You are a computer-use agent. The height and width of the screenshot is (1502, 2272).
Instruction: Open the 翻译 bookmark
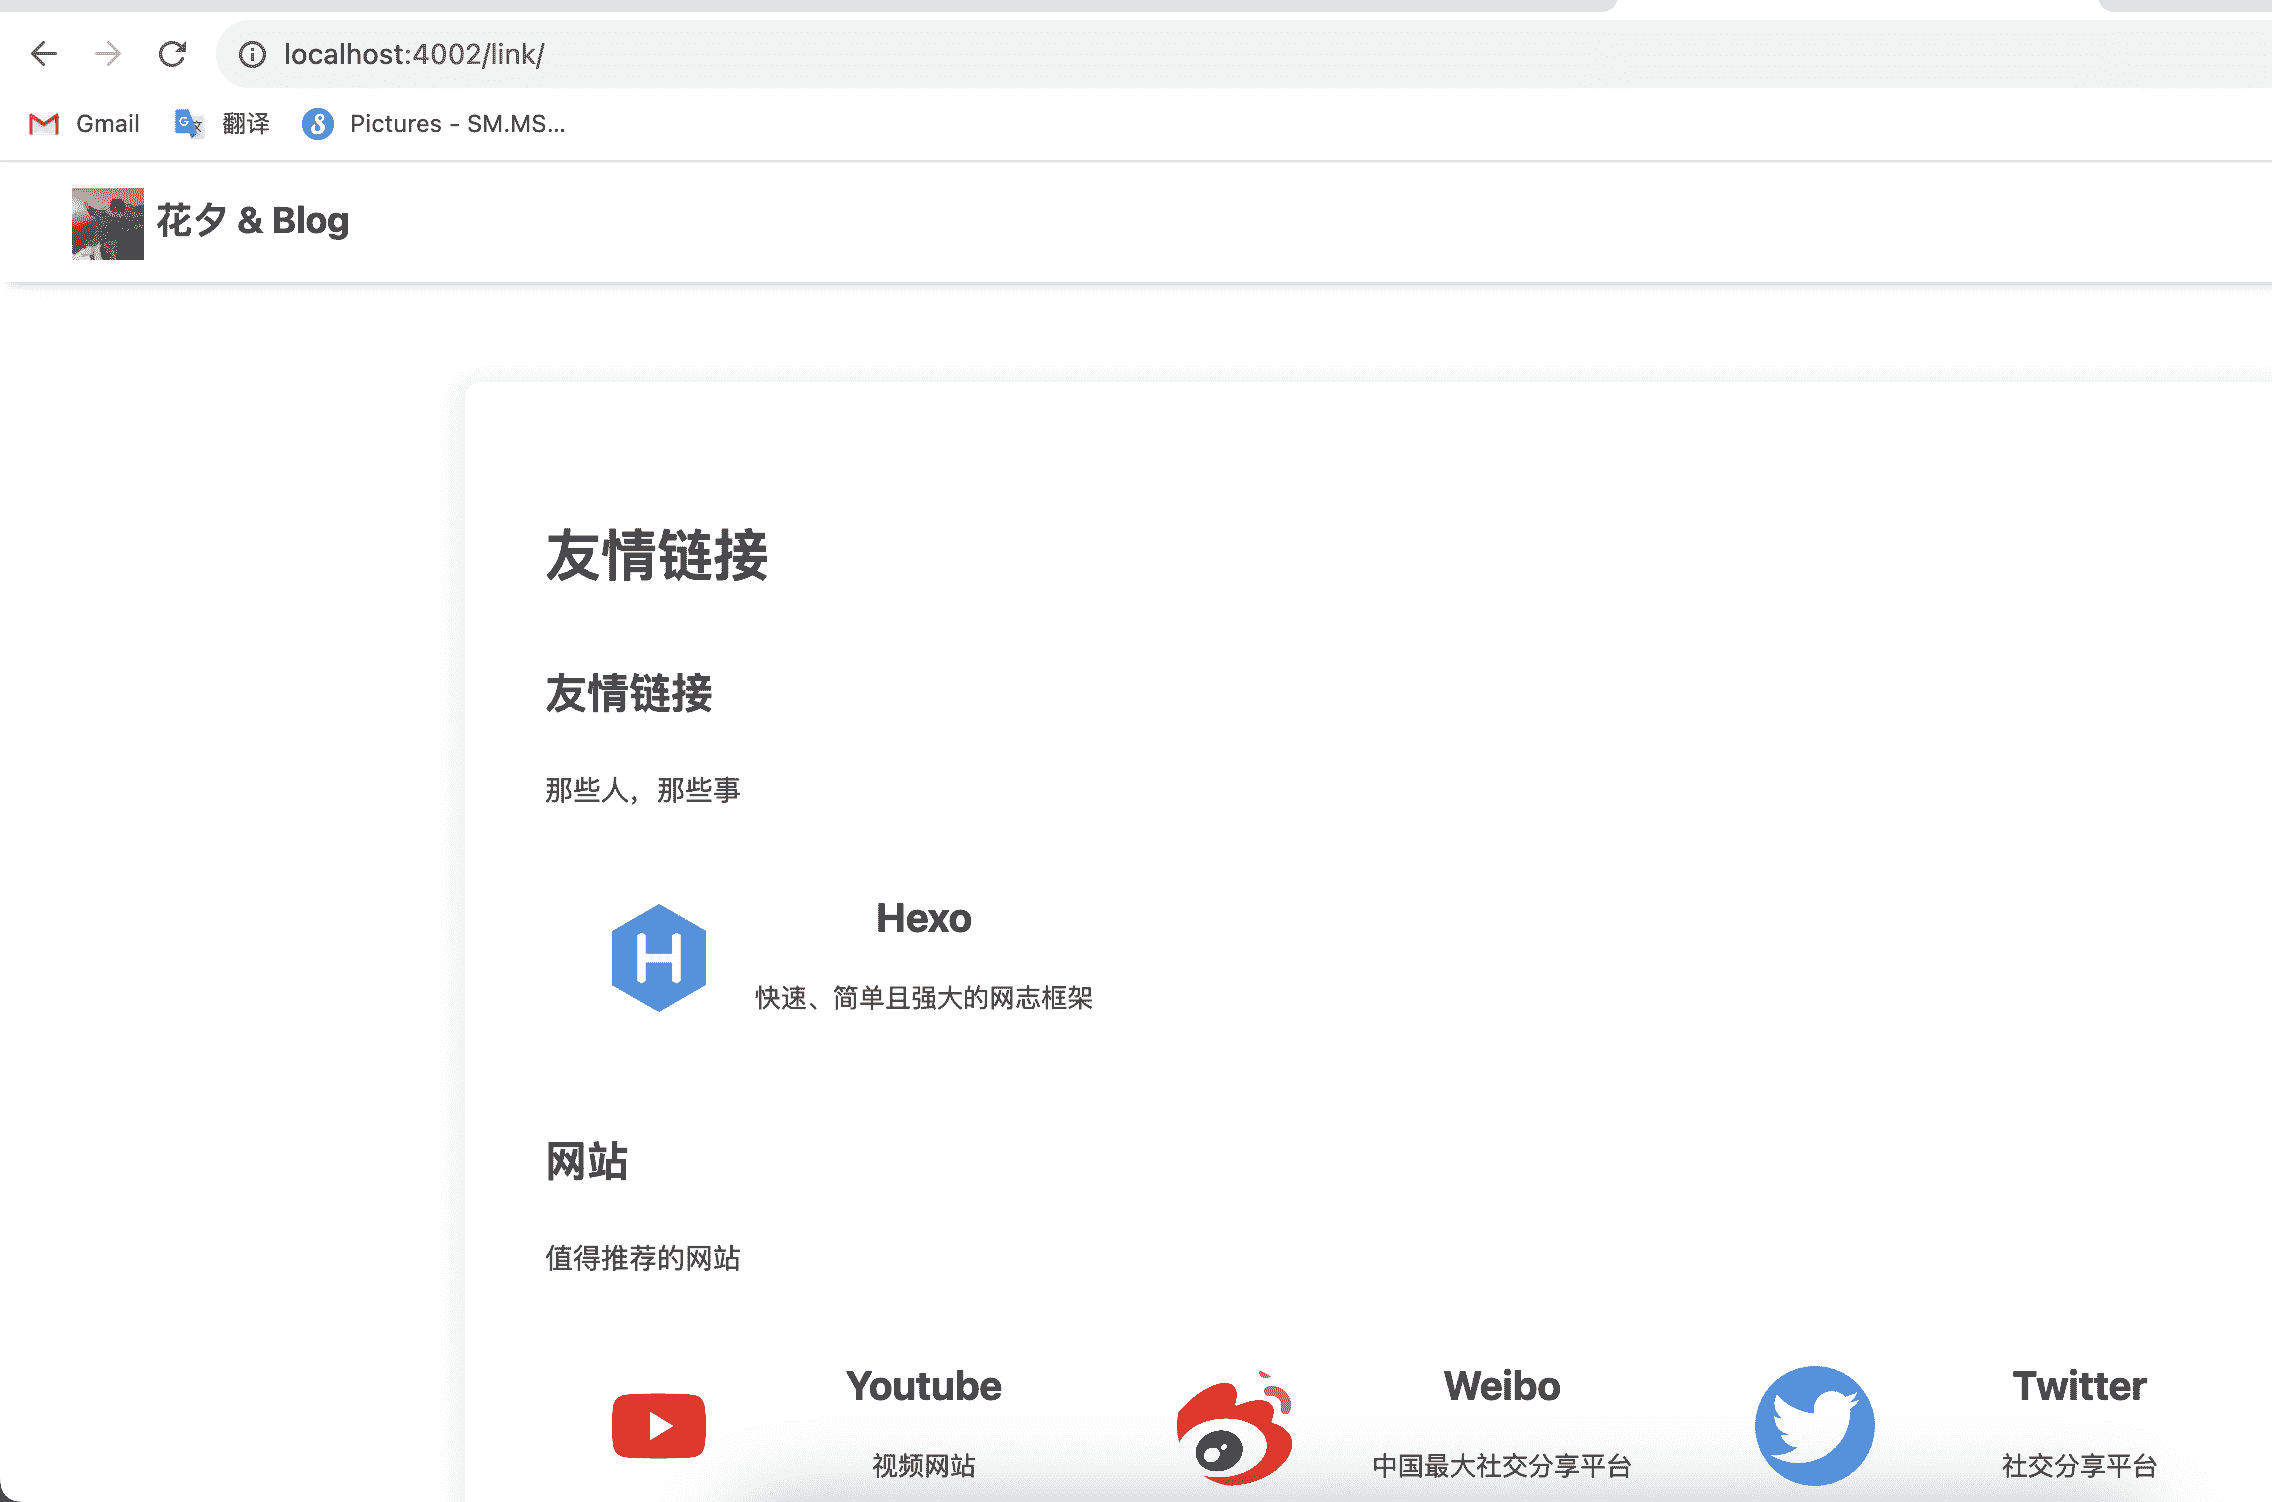click(222, 124)
